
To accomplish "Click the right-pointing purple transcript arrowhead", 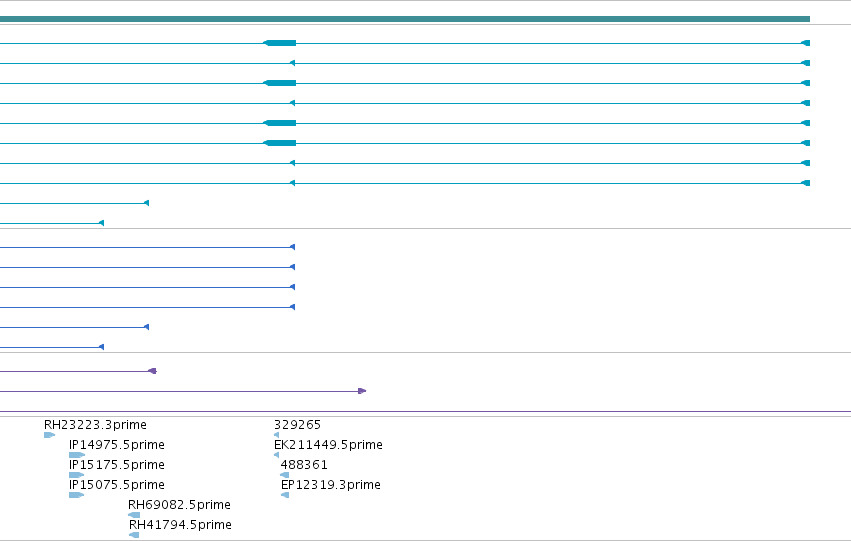I will coord(363,391).
